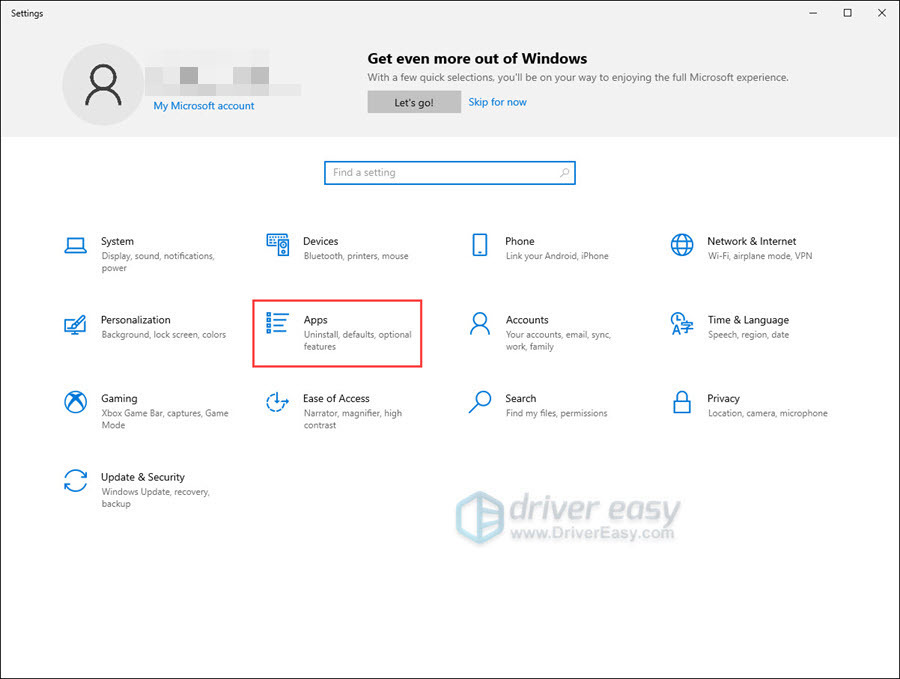Select the Personalization paintbrush icon
This screenshot has width=900, height=679.
coord(75,324)
